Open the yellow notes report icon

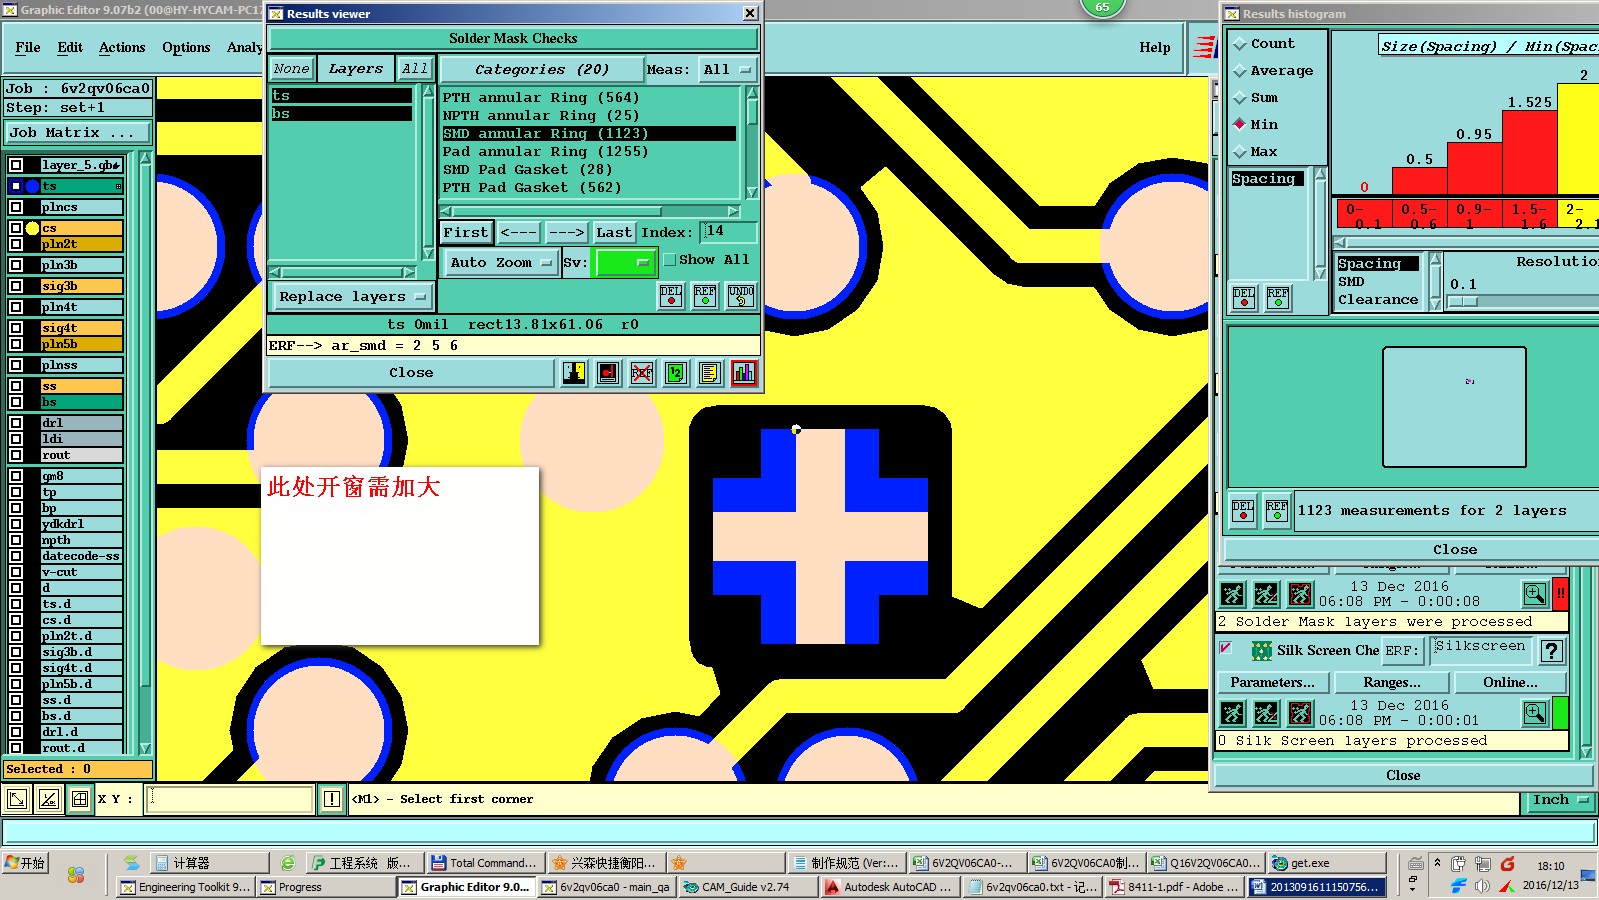click(x=710, y=373)
